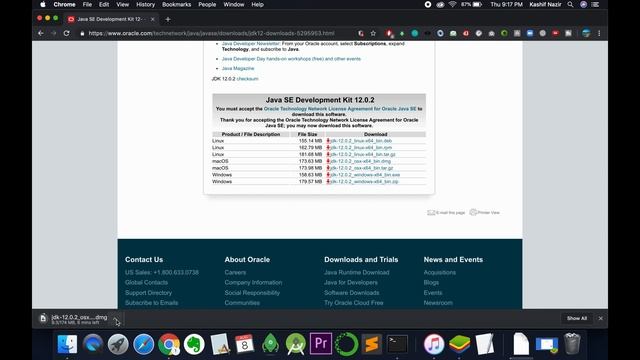Select the Java SE Development Kit tab
640x360 pixels.
(111, 19)
